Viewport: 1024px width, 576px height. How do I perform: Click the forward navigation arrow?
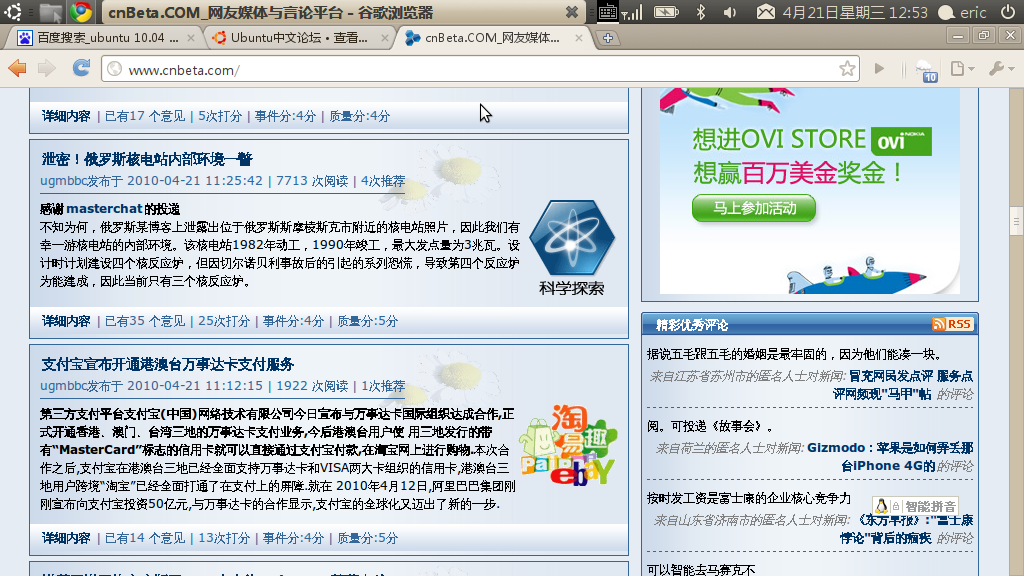click(47, 68)
